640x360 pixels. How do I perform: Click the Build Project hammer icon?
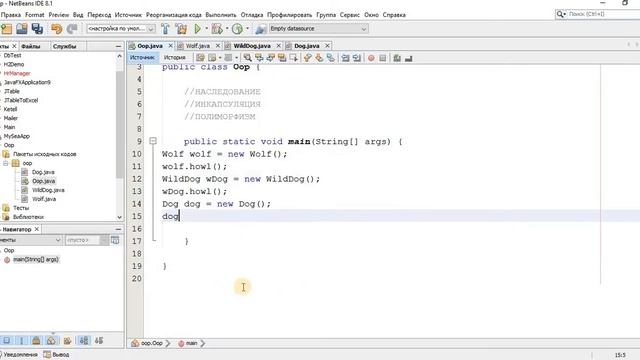coord(165,29)
